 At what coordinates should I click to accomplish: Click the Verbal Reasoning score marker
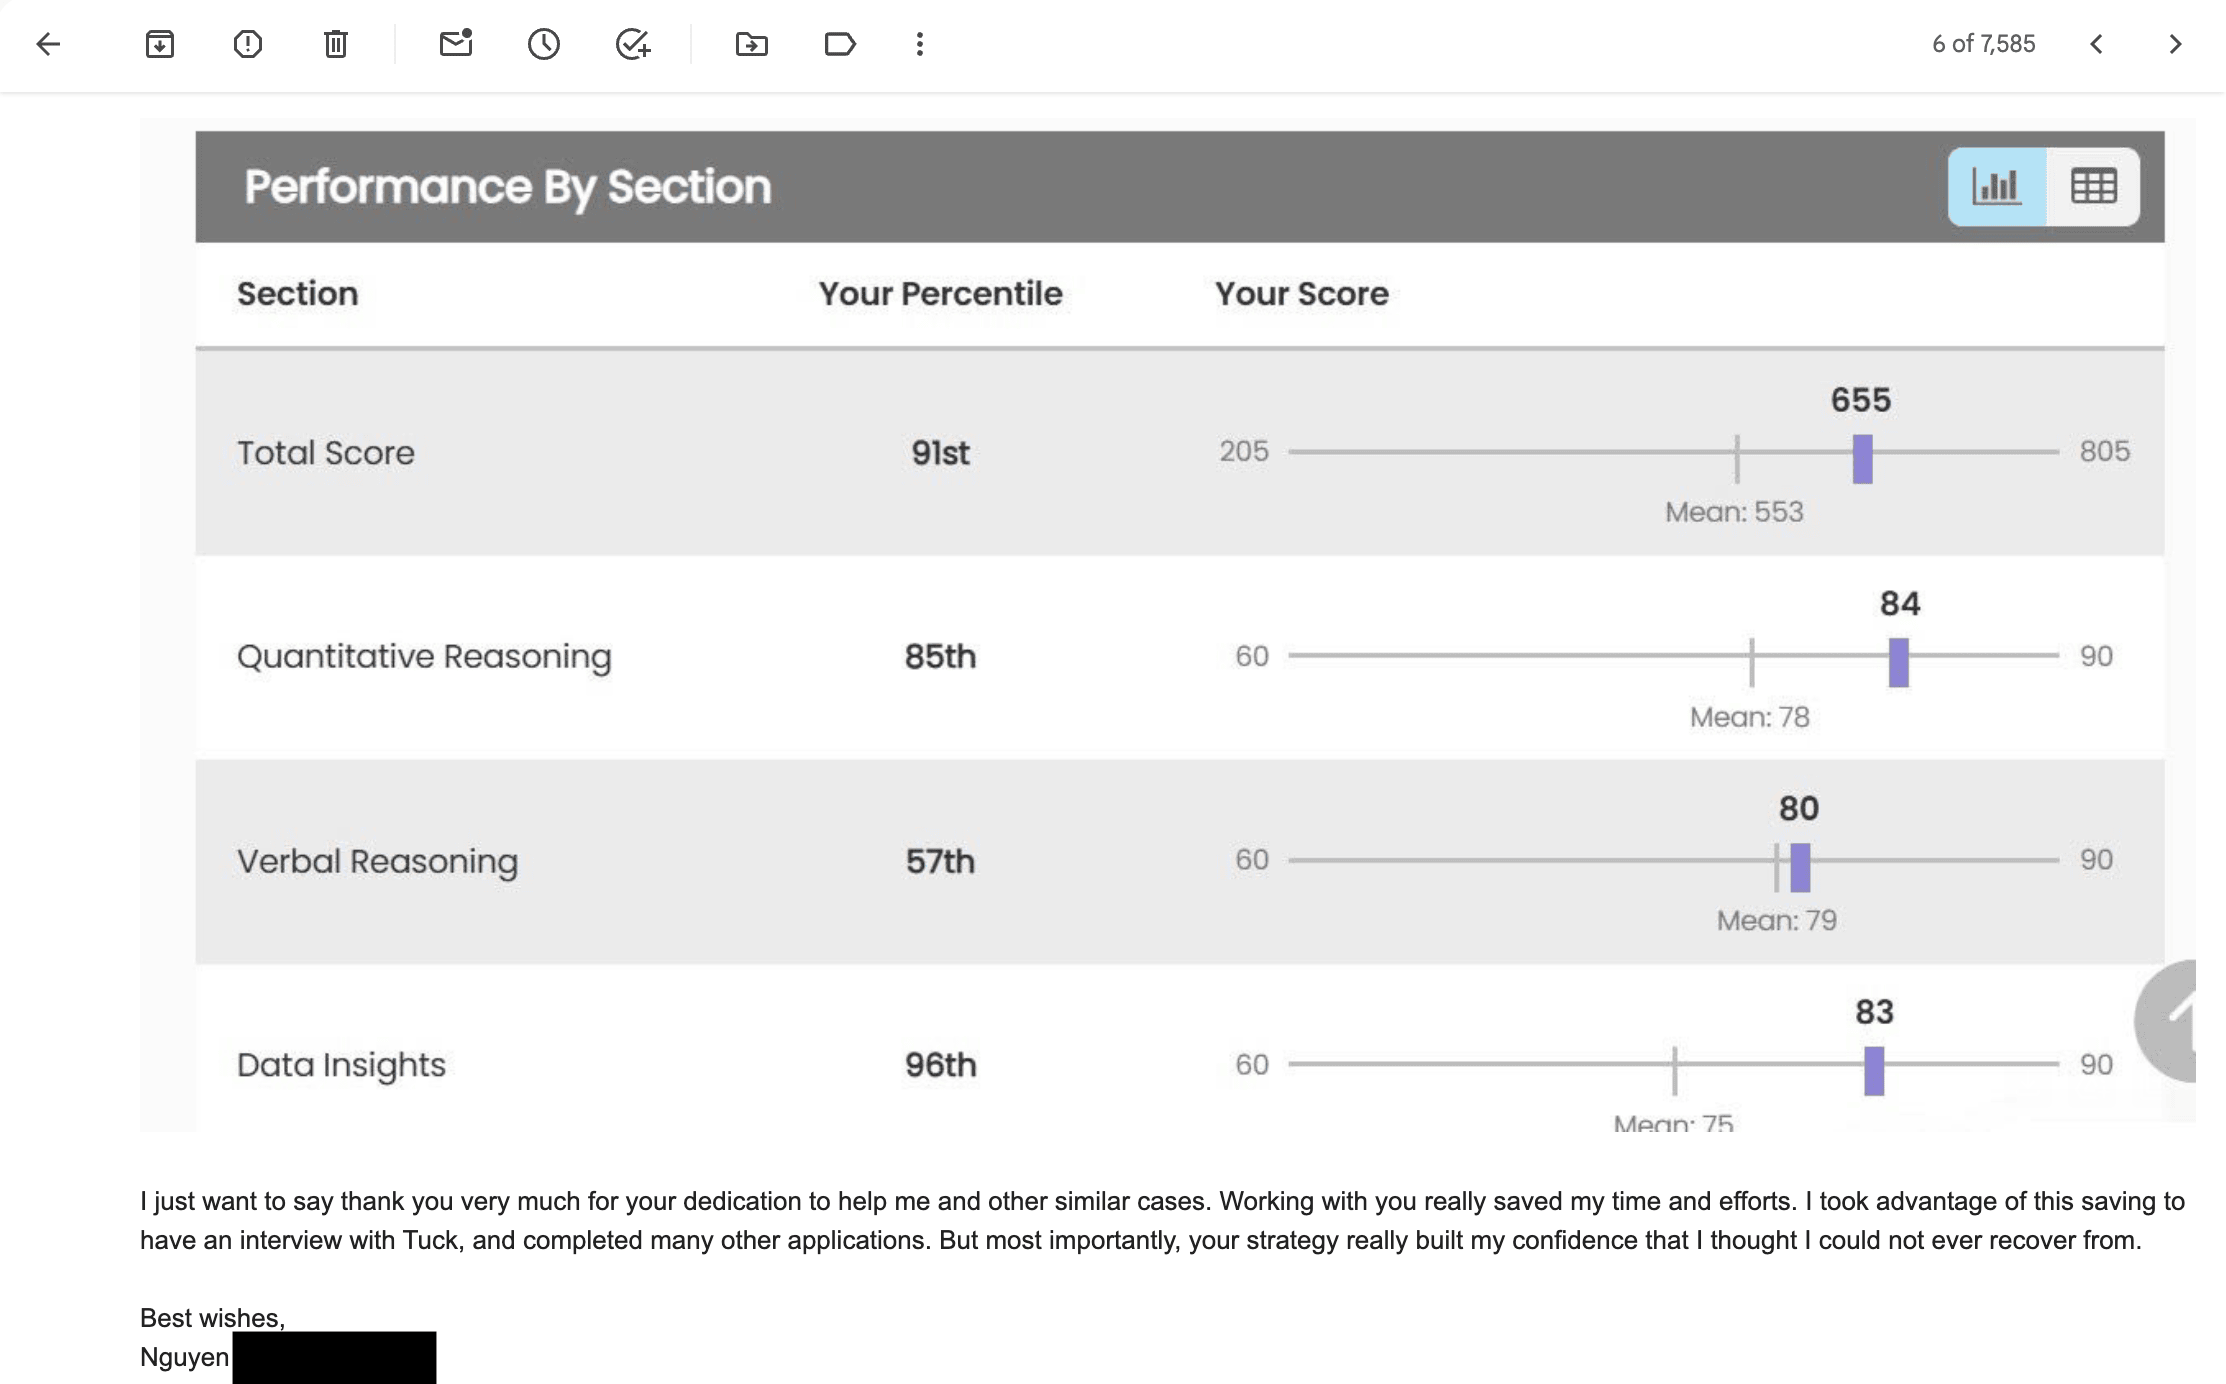[x=1800, y=867]
